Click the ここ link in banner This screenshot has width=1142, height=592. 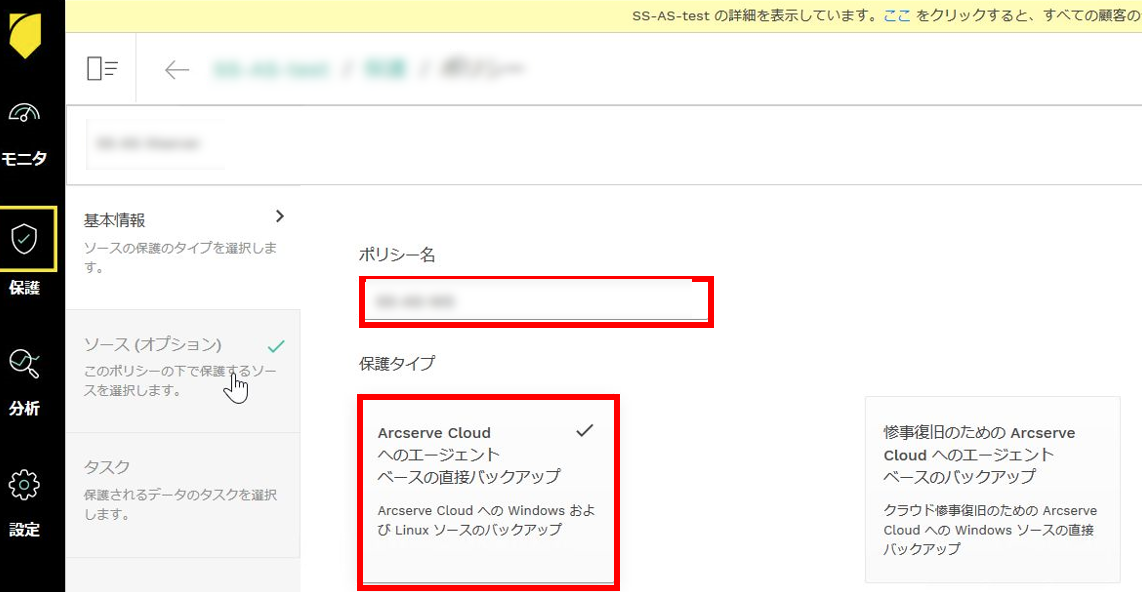tap(897, 15)
